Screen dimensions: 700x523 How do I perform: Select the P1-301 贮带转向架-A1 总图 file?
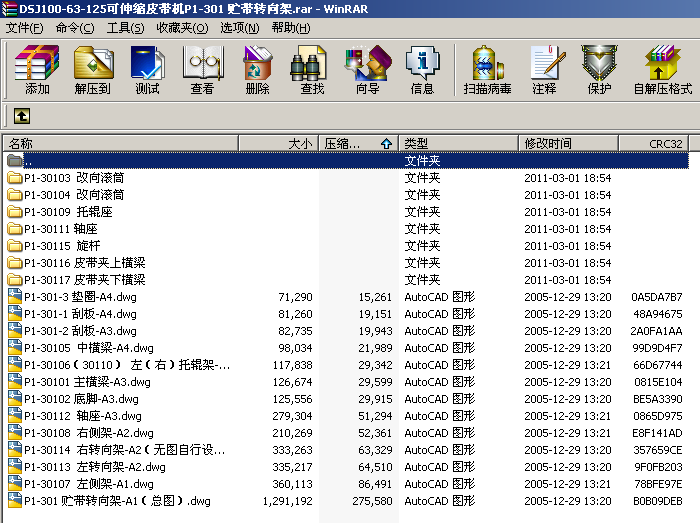click(117, 501)
